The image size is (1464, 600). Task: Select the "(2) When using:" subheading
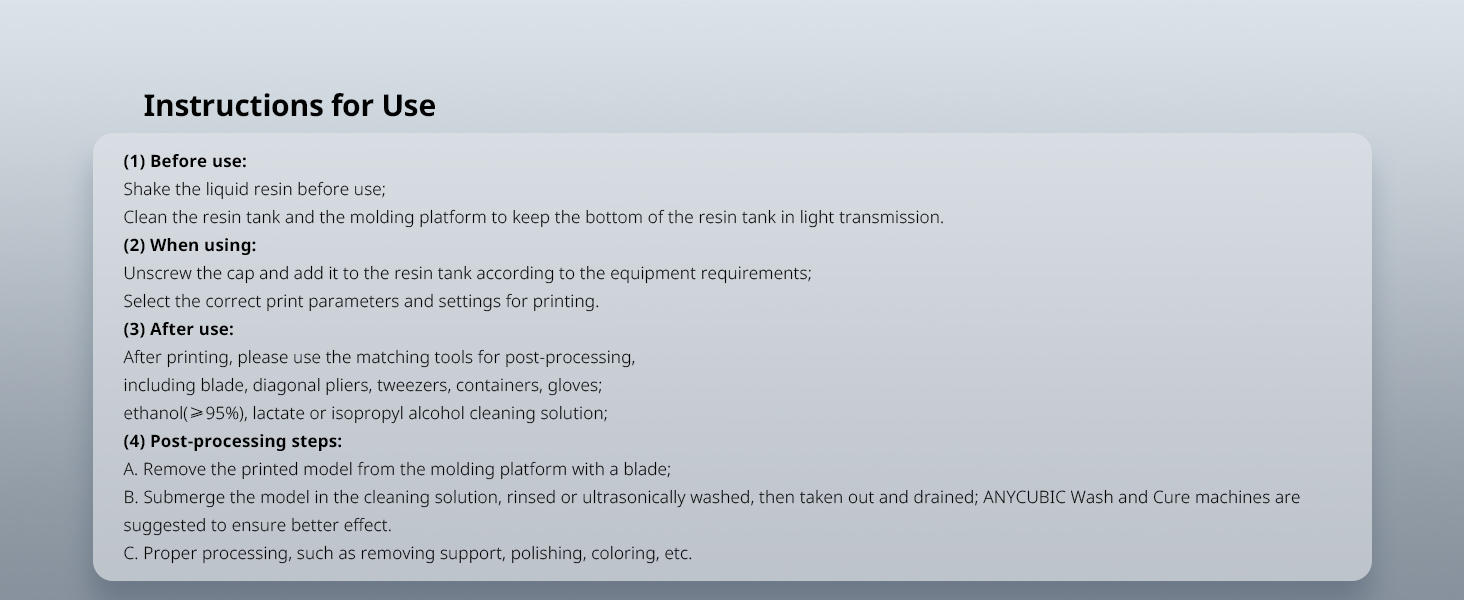click(x=190, y=245)
